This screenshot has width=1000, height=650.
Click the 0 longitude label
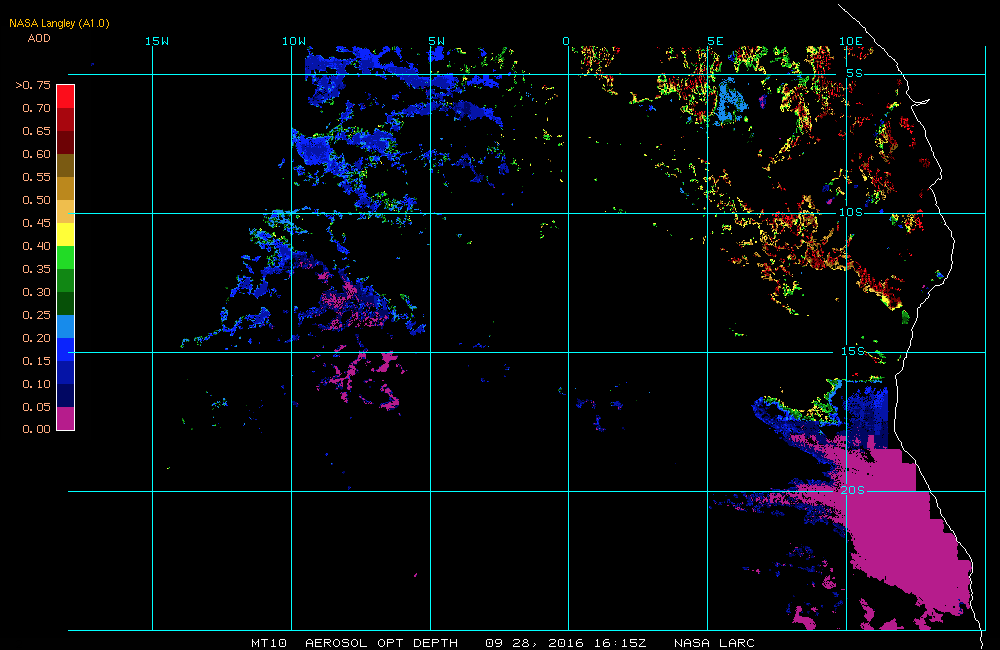pyautogui.click(x=566, y=41)
